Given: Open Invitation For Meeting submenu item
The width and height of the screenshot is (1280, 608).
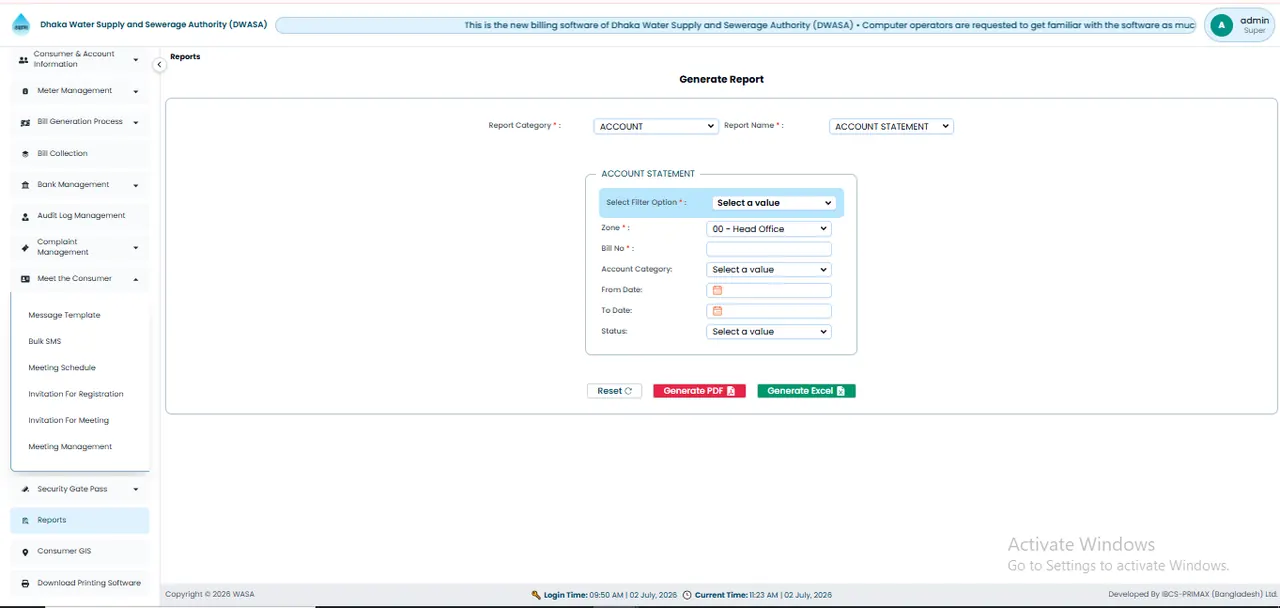Looking at the screenshot, I should coord(69,421).
